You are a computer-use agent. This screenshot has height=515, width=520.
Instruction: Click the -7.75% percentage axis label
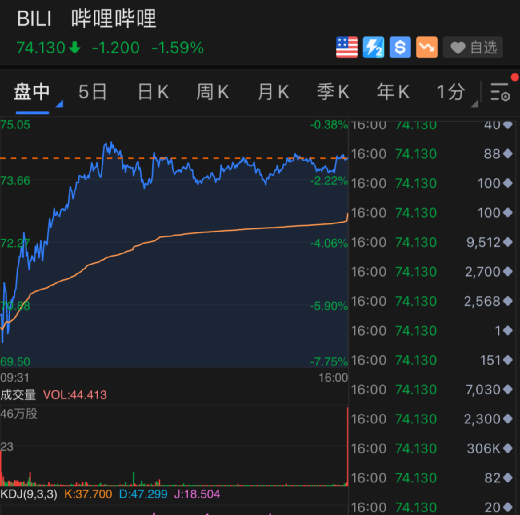[x=329, y=362]
